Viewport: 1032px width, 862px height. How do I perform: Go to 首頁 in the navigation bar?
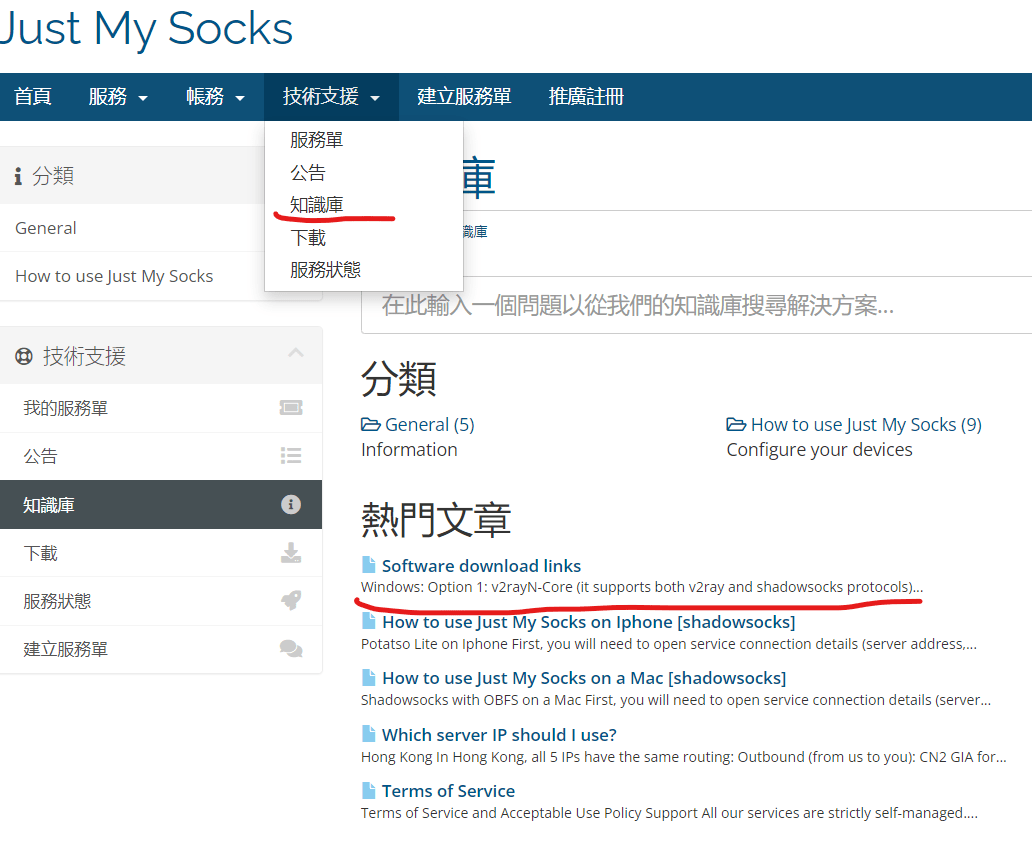tap(33, 97)
